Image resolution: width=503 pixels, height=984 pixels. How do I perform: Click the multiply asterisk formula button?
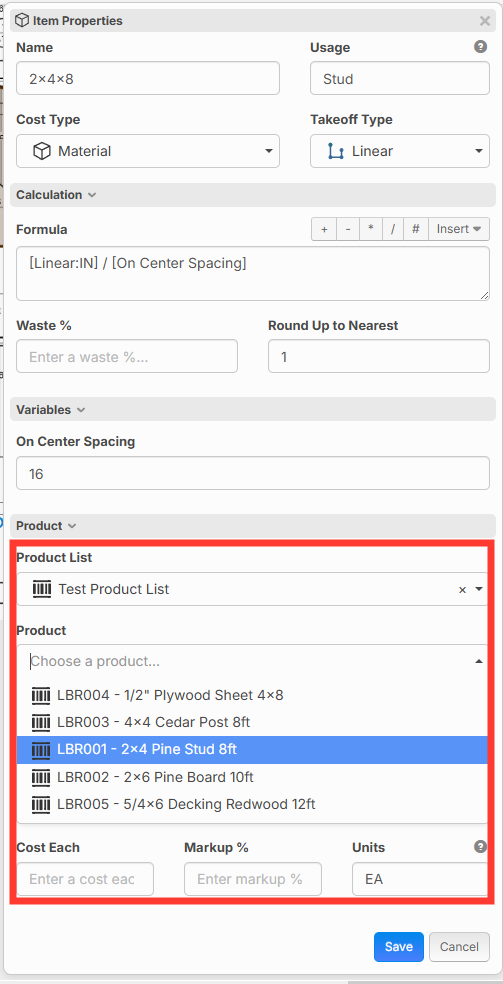coord(371,229)
